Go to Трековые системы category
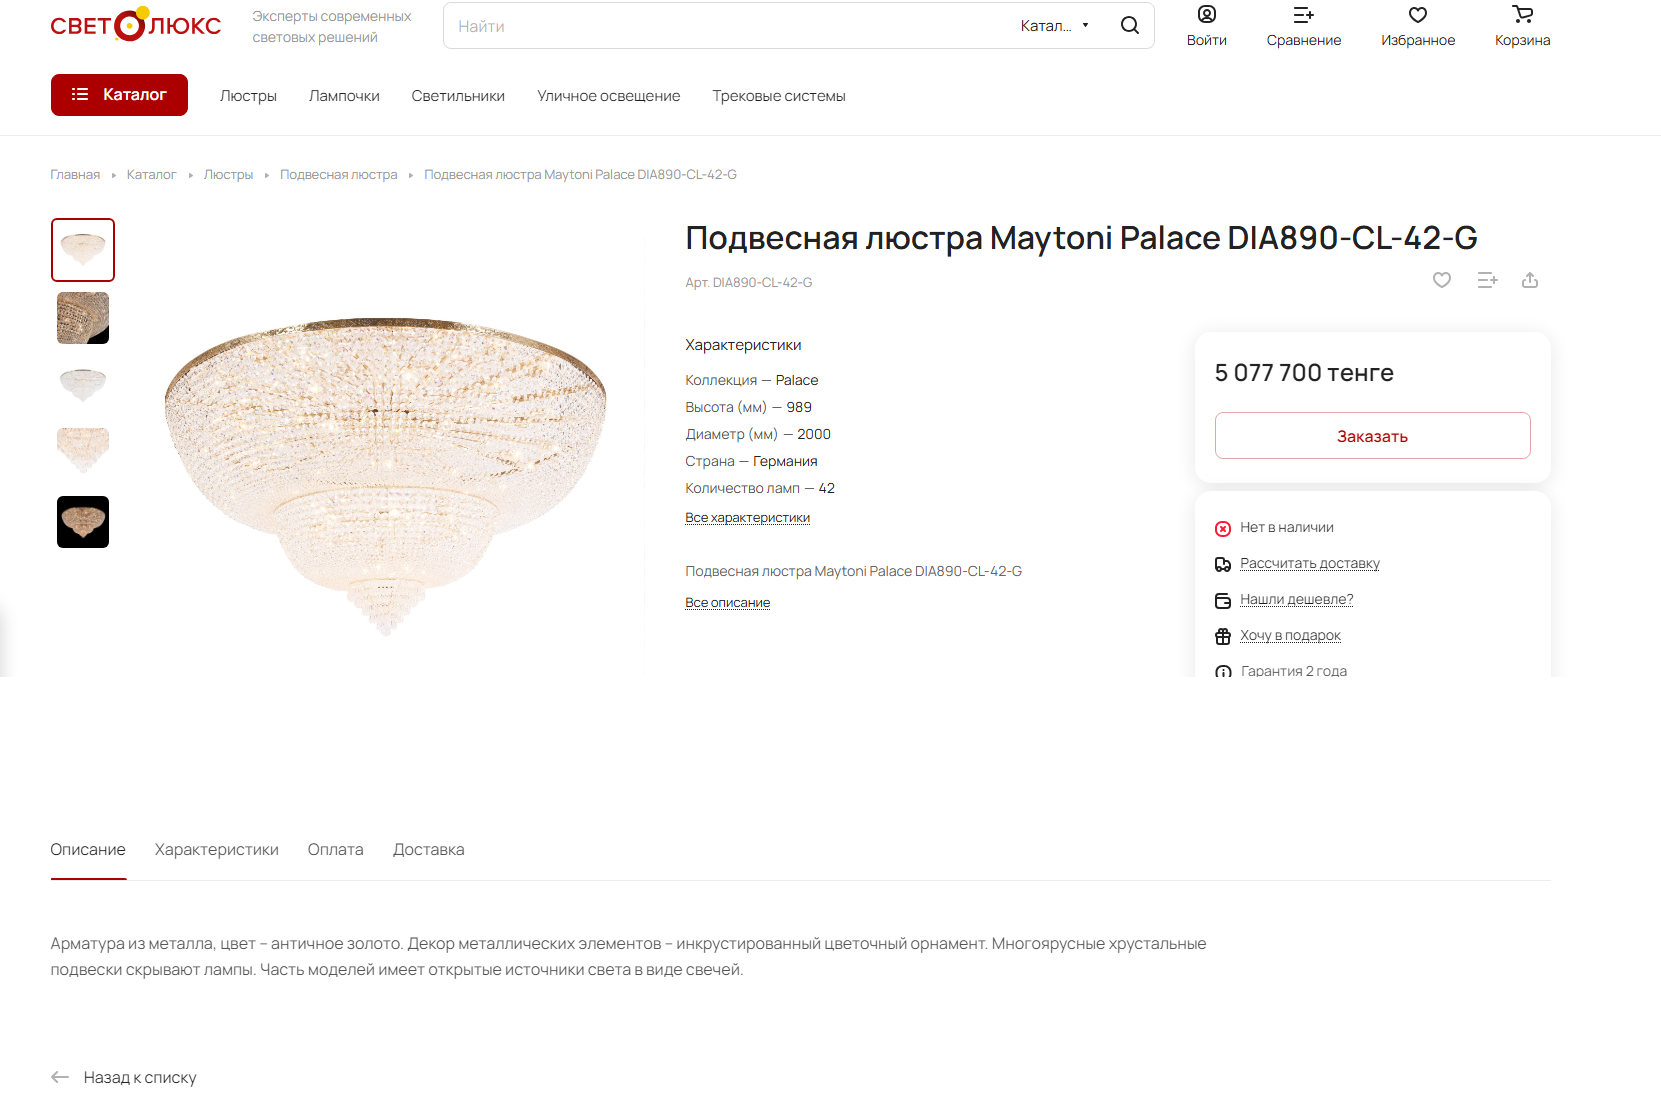This screenshot has height=1114, width=1661. [779, 96]
